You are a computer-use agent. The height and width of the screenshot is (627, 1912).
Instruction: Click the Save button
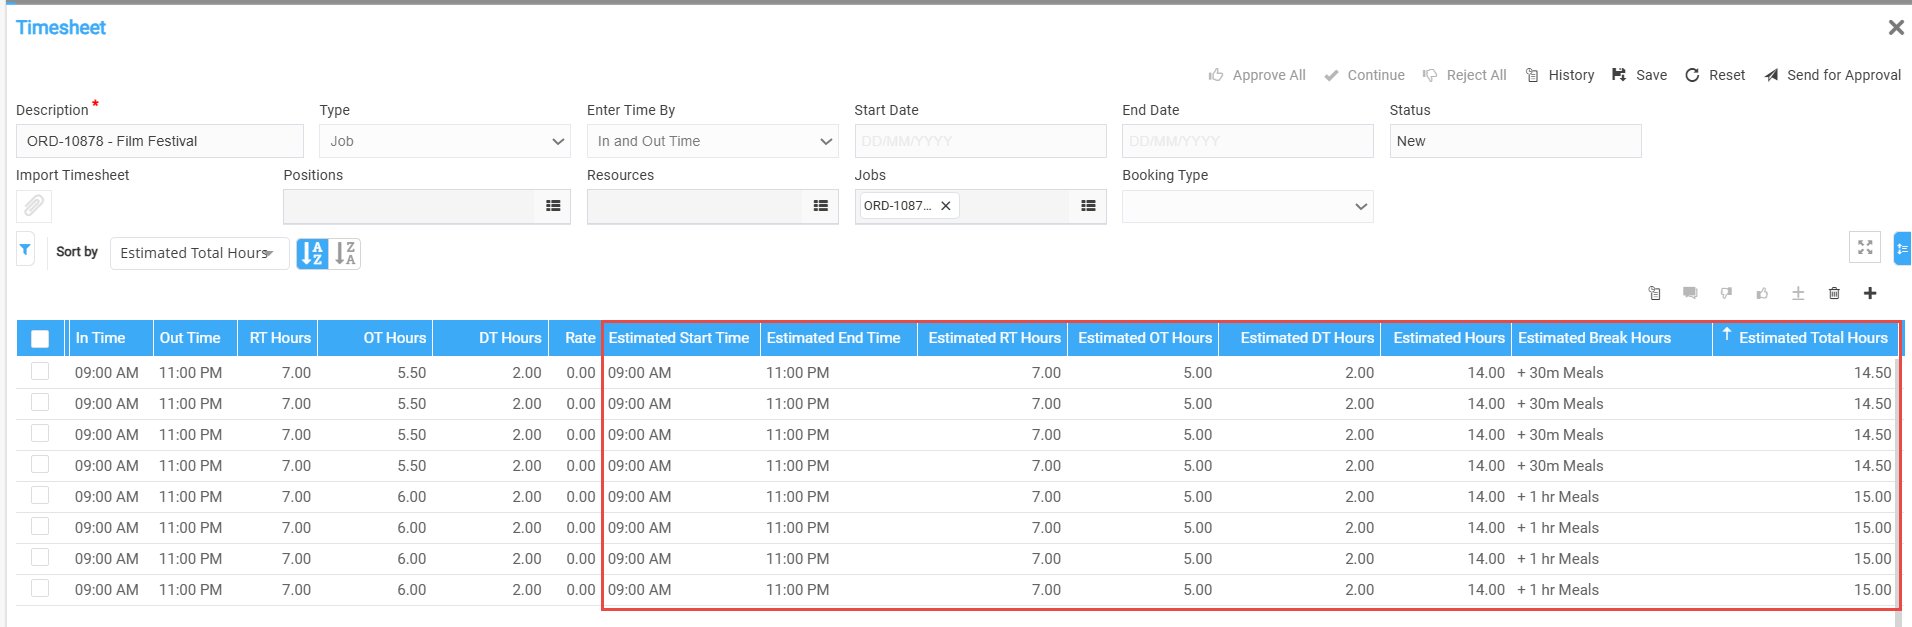[x=1640, y=75]
